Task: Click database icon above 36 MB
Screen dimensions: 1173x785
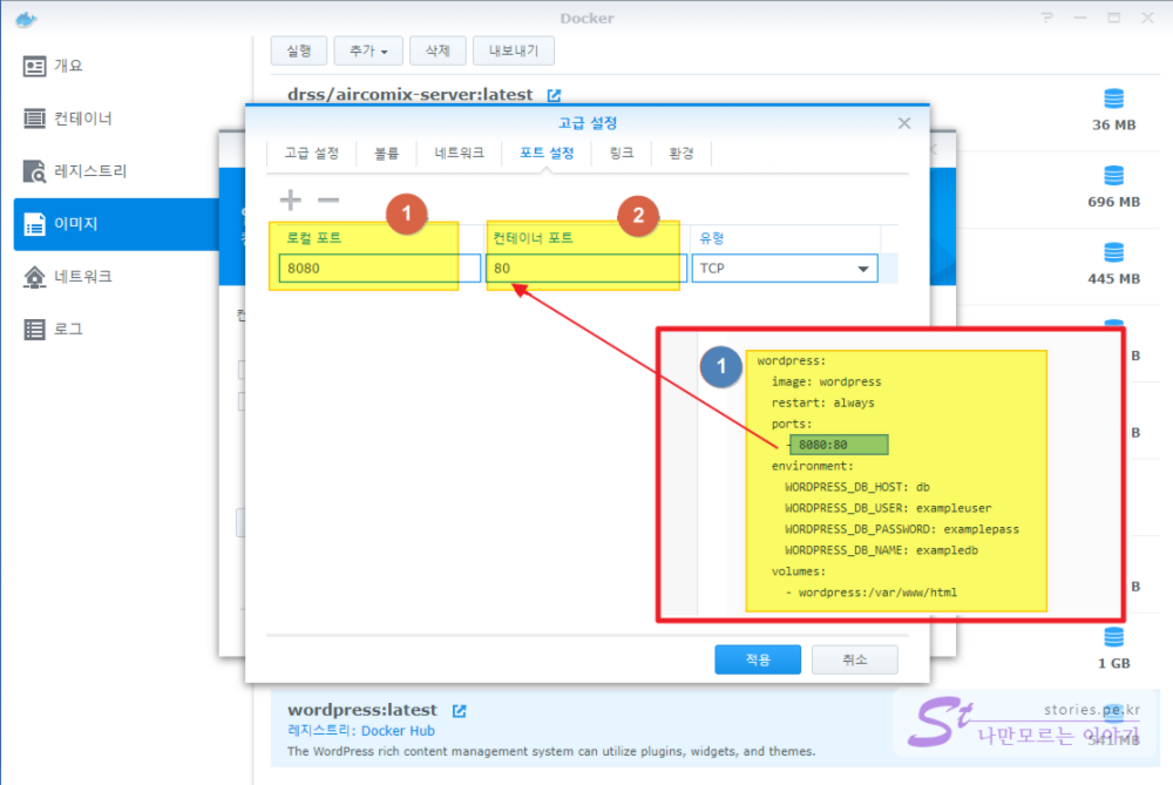Action: (1113, 98)
